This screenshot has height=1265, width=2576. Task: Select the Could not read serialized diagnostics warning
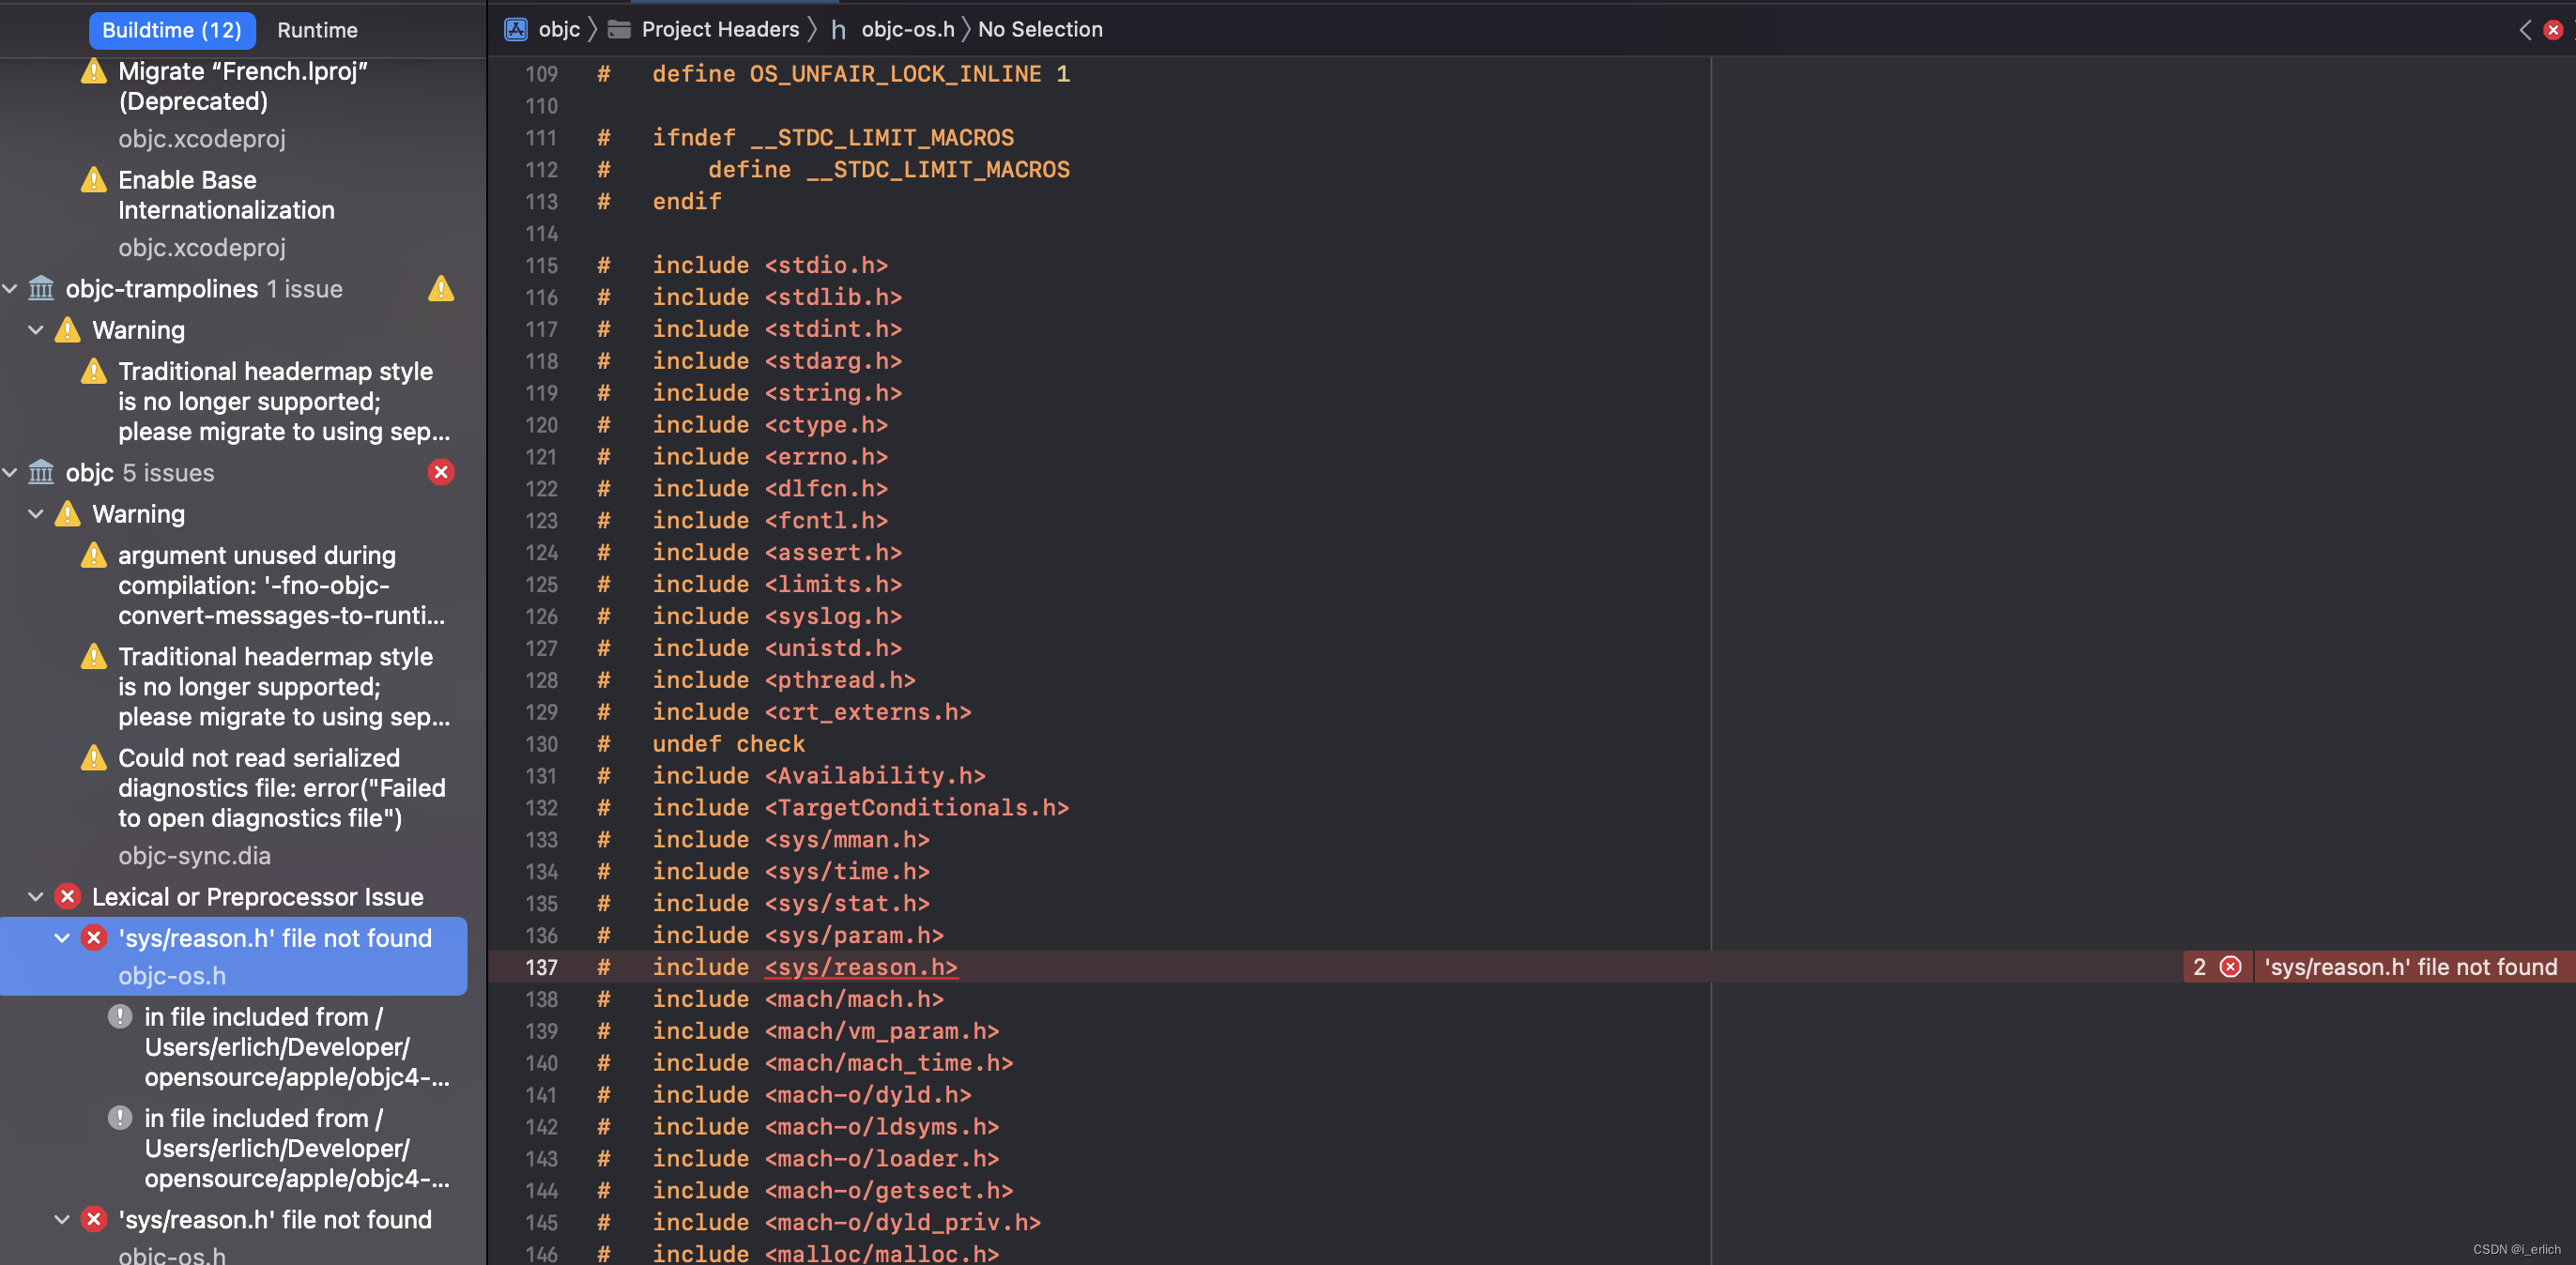click(x=282, y=788)
